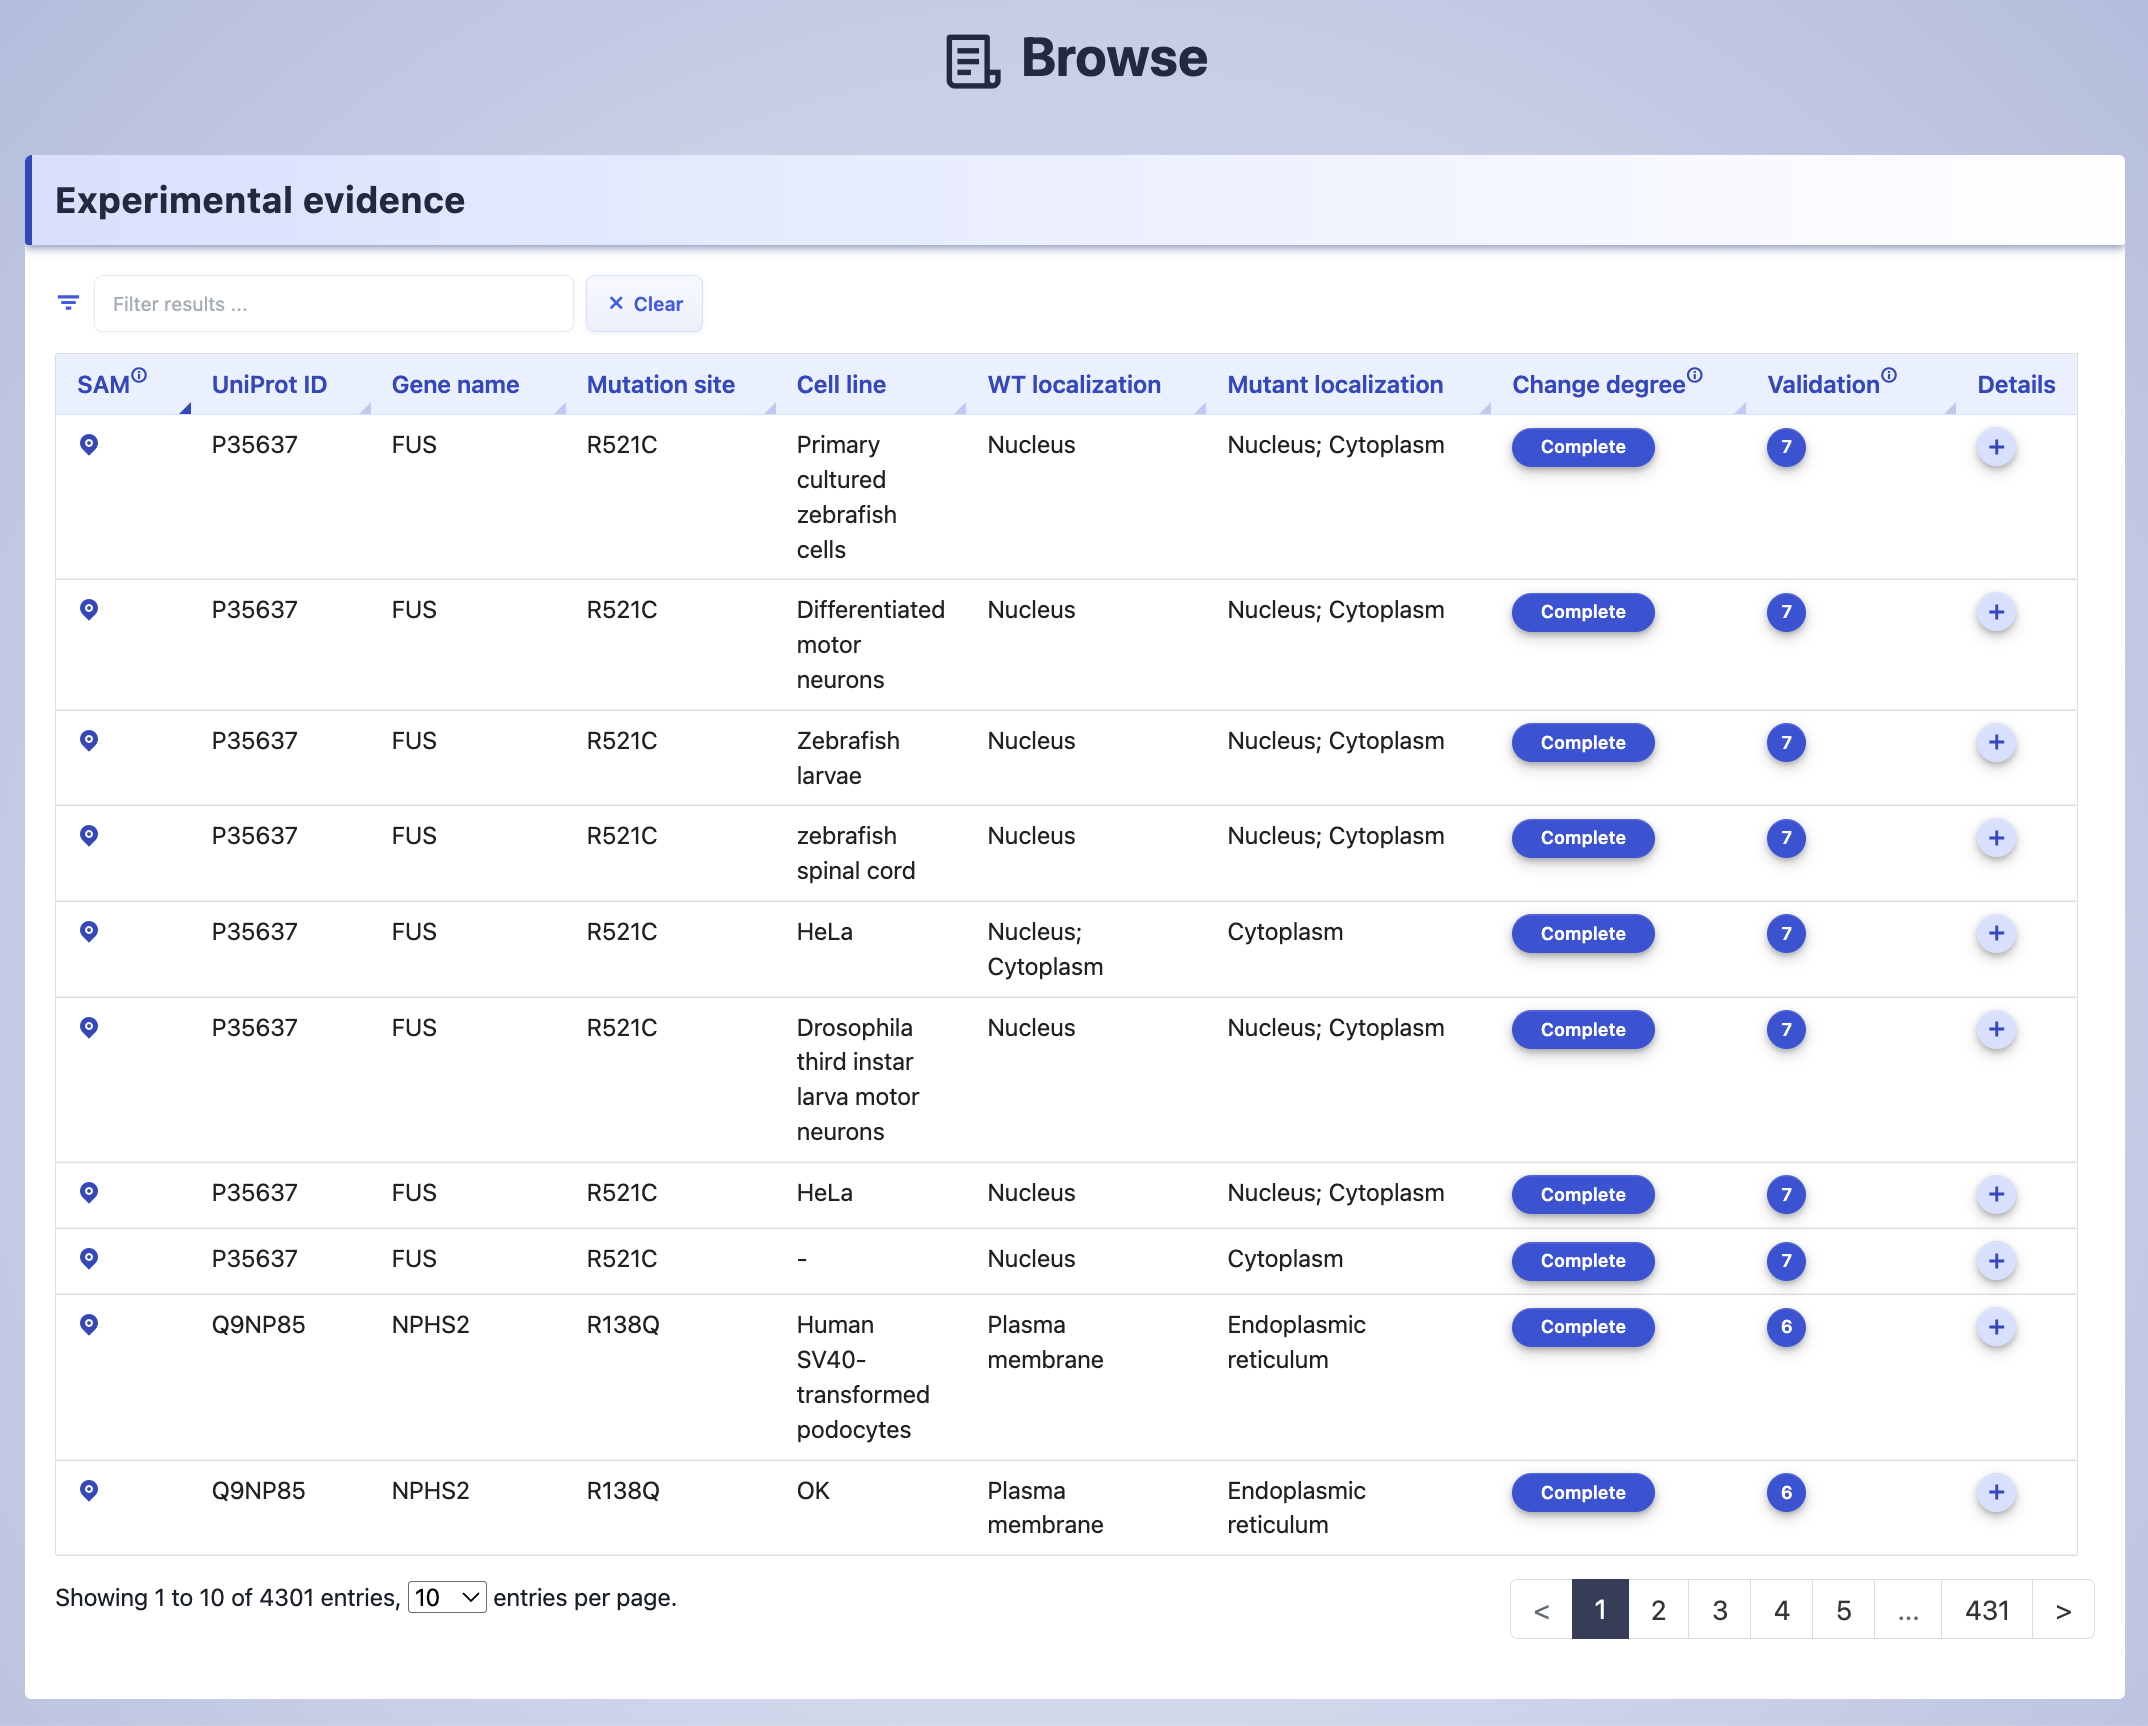The height and width of the screenshot is (1726, 2148).
Task: Expand details plus icon for Human SV40-transformed podocytes row
Action: 1996,1327
